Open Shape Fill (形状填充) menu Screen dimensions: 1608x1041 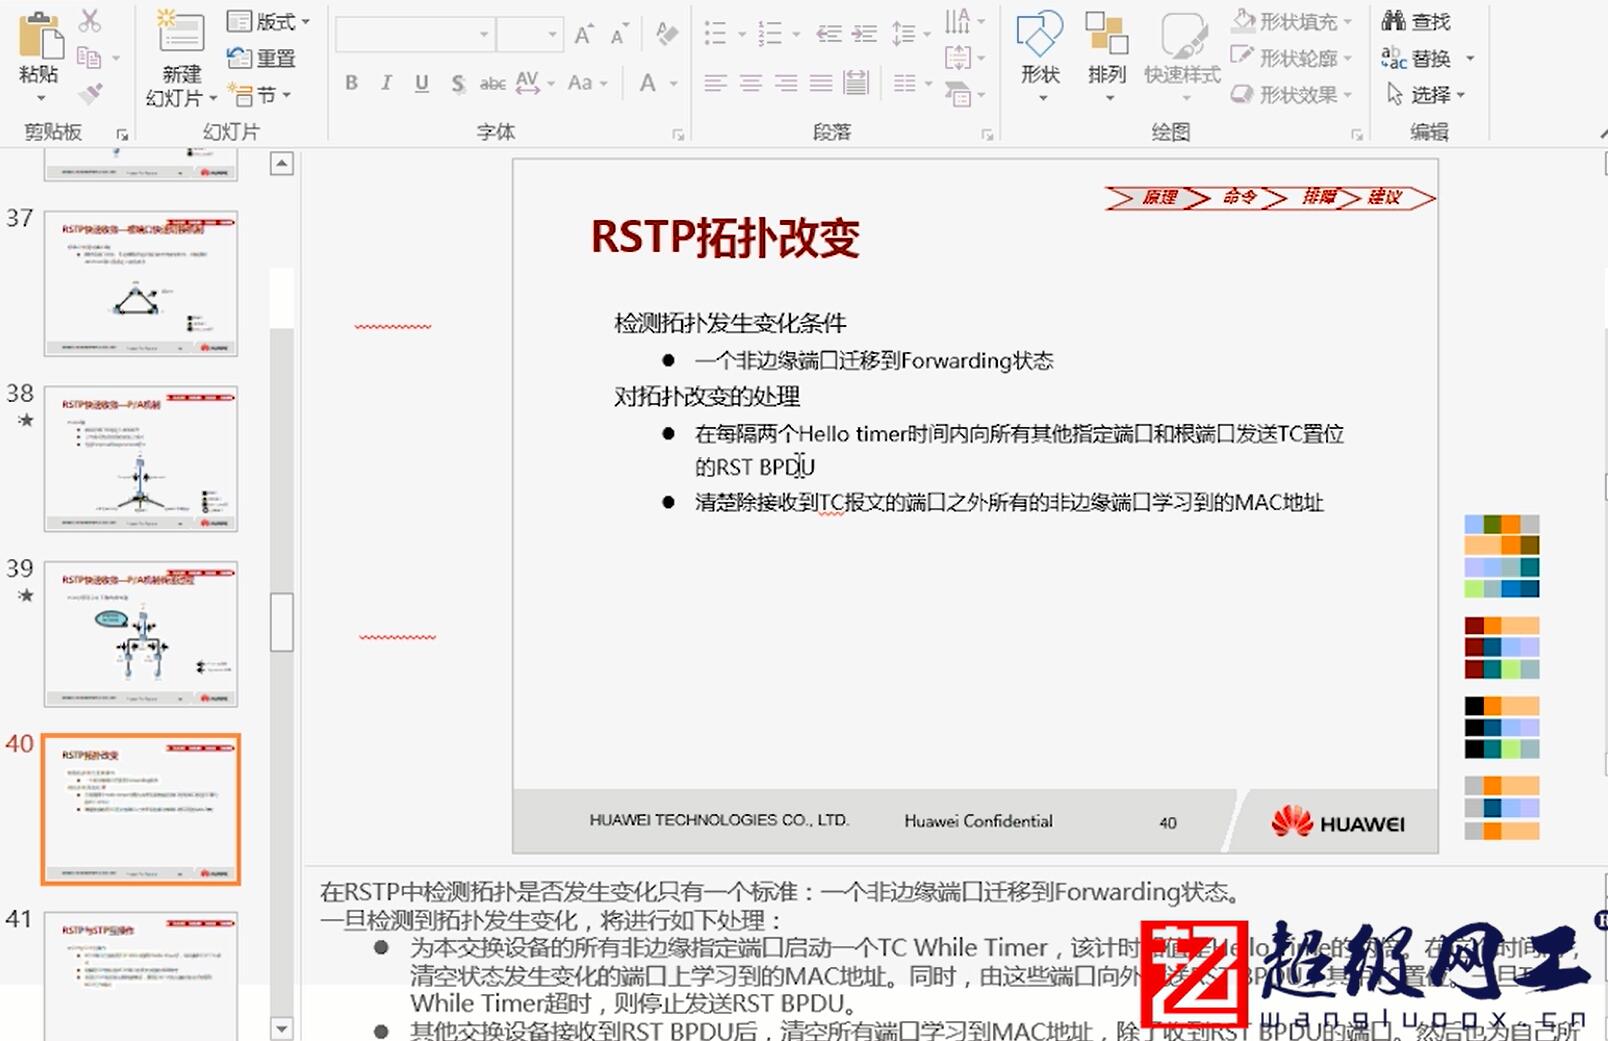coord(1291,21)
